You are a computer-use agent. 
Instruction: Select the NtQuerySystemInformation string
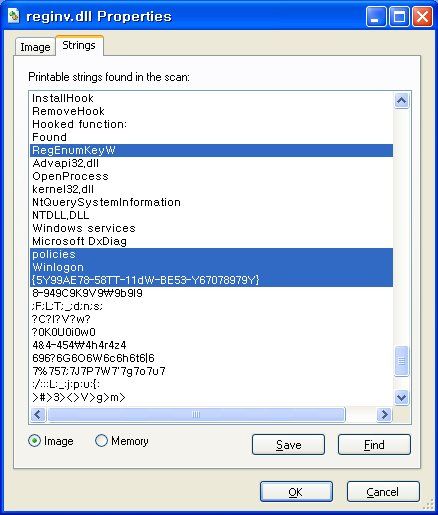pyautogui.click(x=212, y=202)
